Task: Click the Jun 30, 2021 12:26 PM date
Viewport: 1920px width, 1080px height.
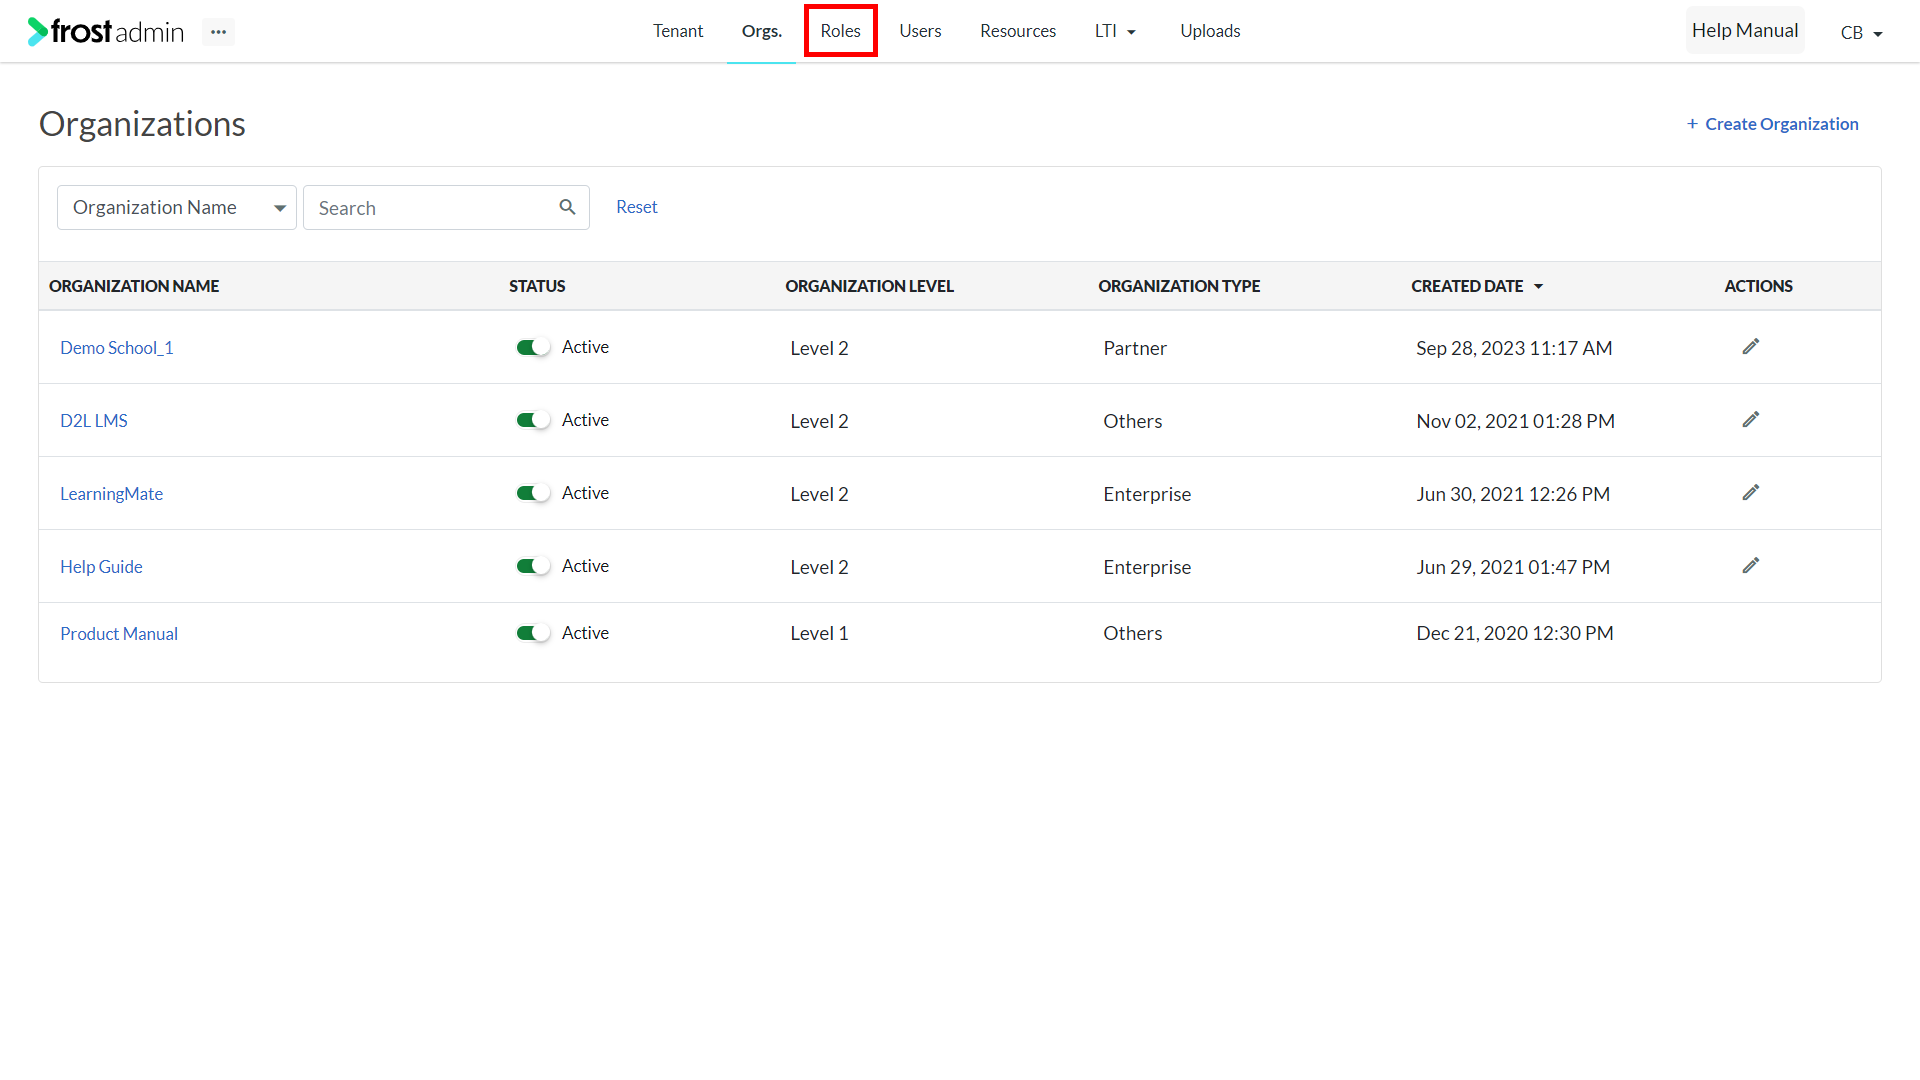Action: [1513, 494]
